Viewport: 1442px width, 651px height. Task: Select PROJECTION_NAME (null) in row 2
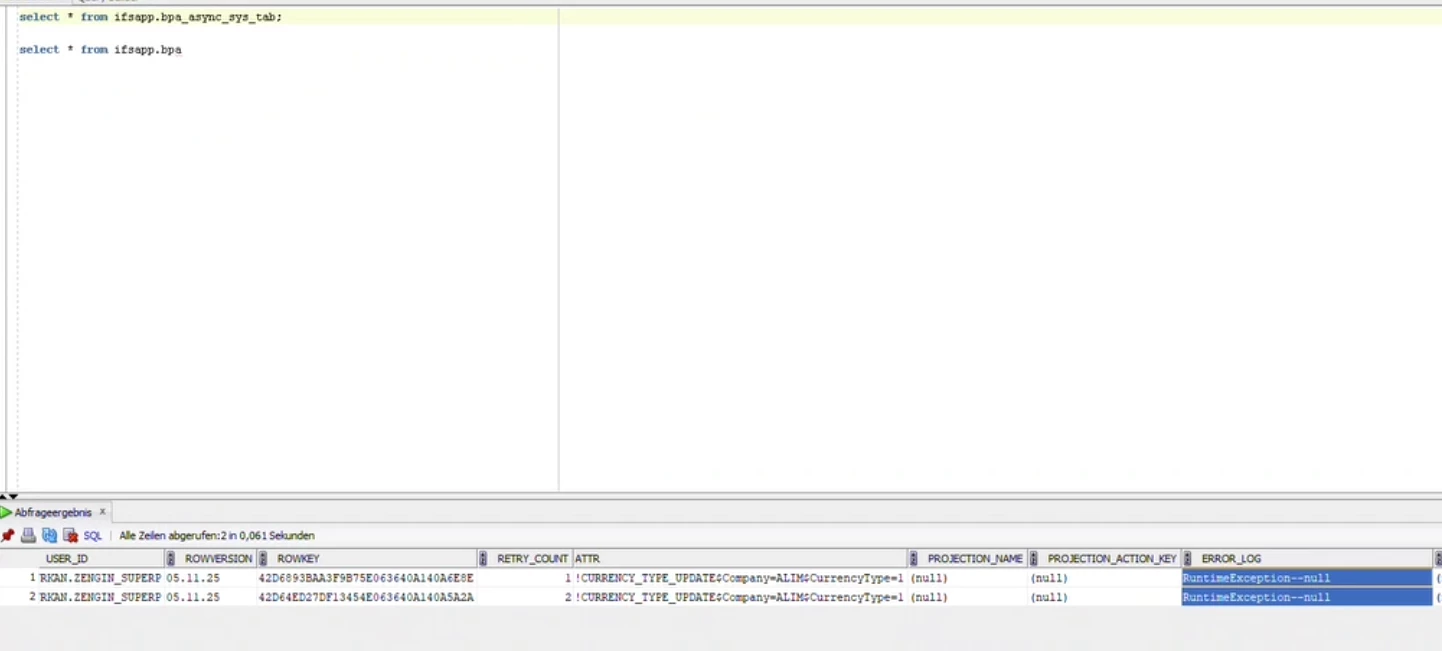click(x=968, y=597)
